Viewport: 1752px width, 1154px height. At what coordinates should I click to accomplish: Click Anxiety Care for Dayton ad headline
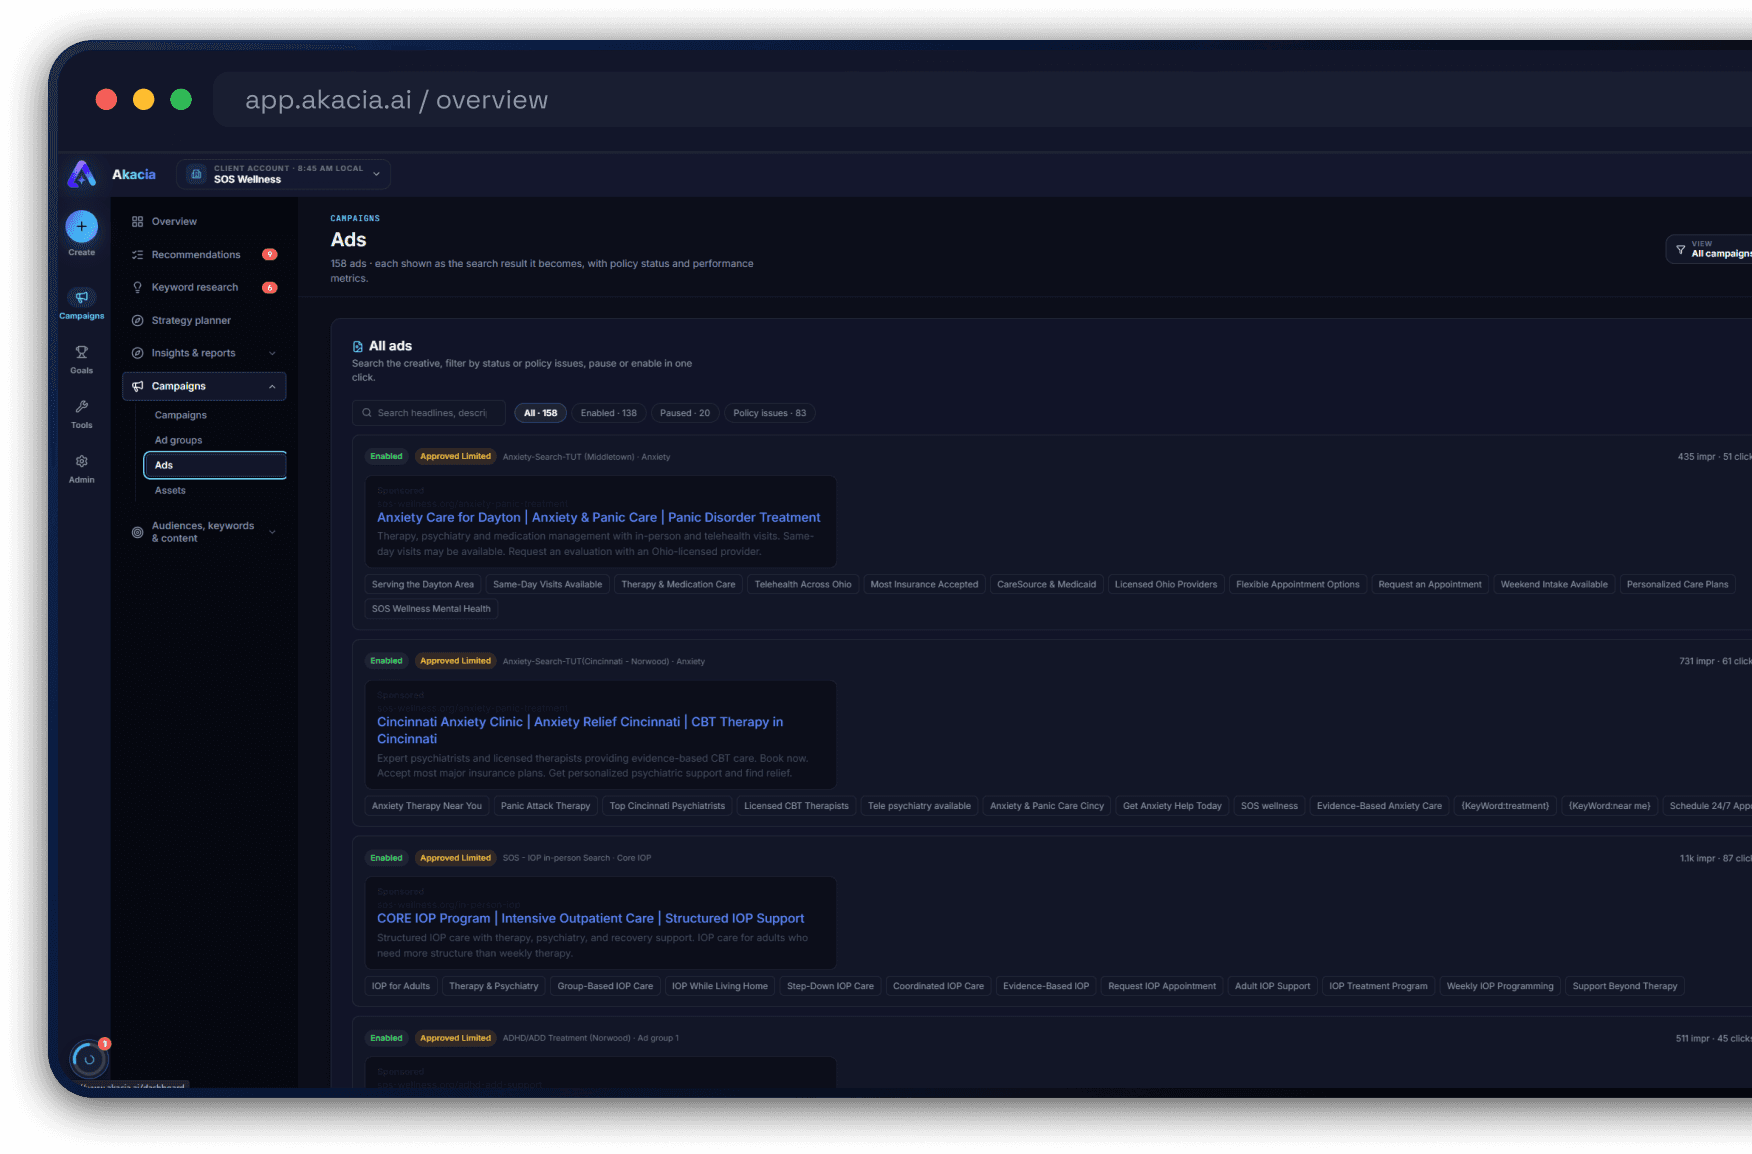pos(598,517)
